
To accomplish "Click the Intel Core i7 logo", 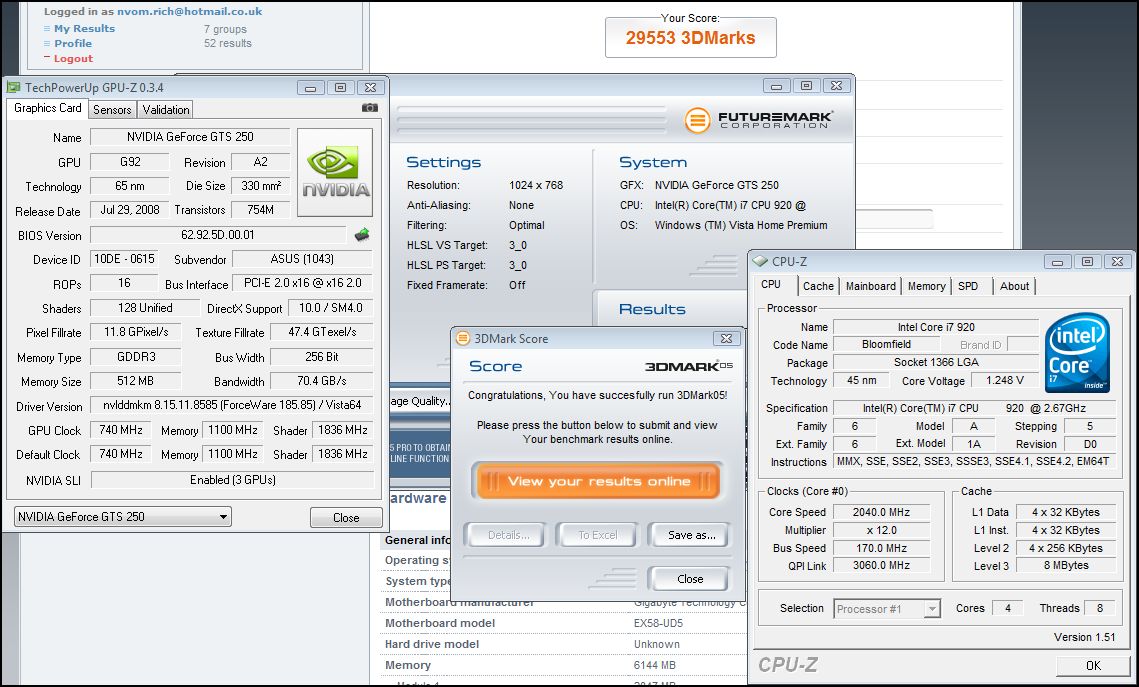I will pyautogui.click(x=1077, y=352).
